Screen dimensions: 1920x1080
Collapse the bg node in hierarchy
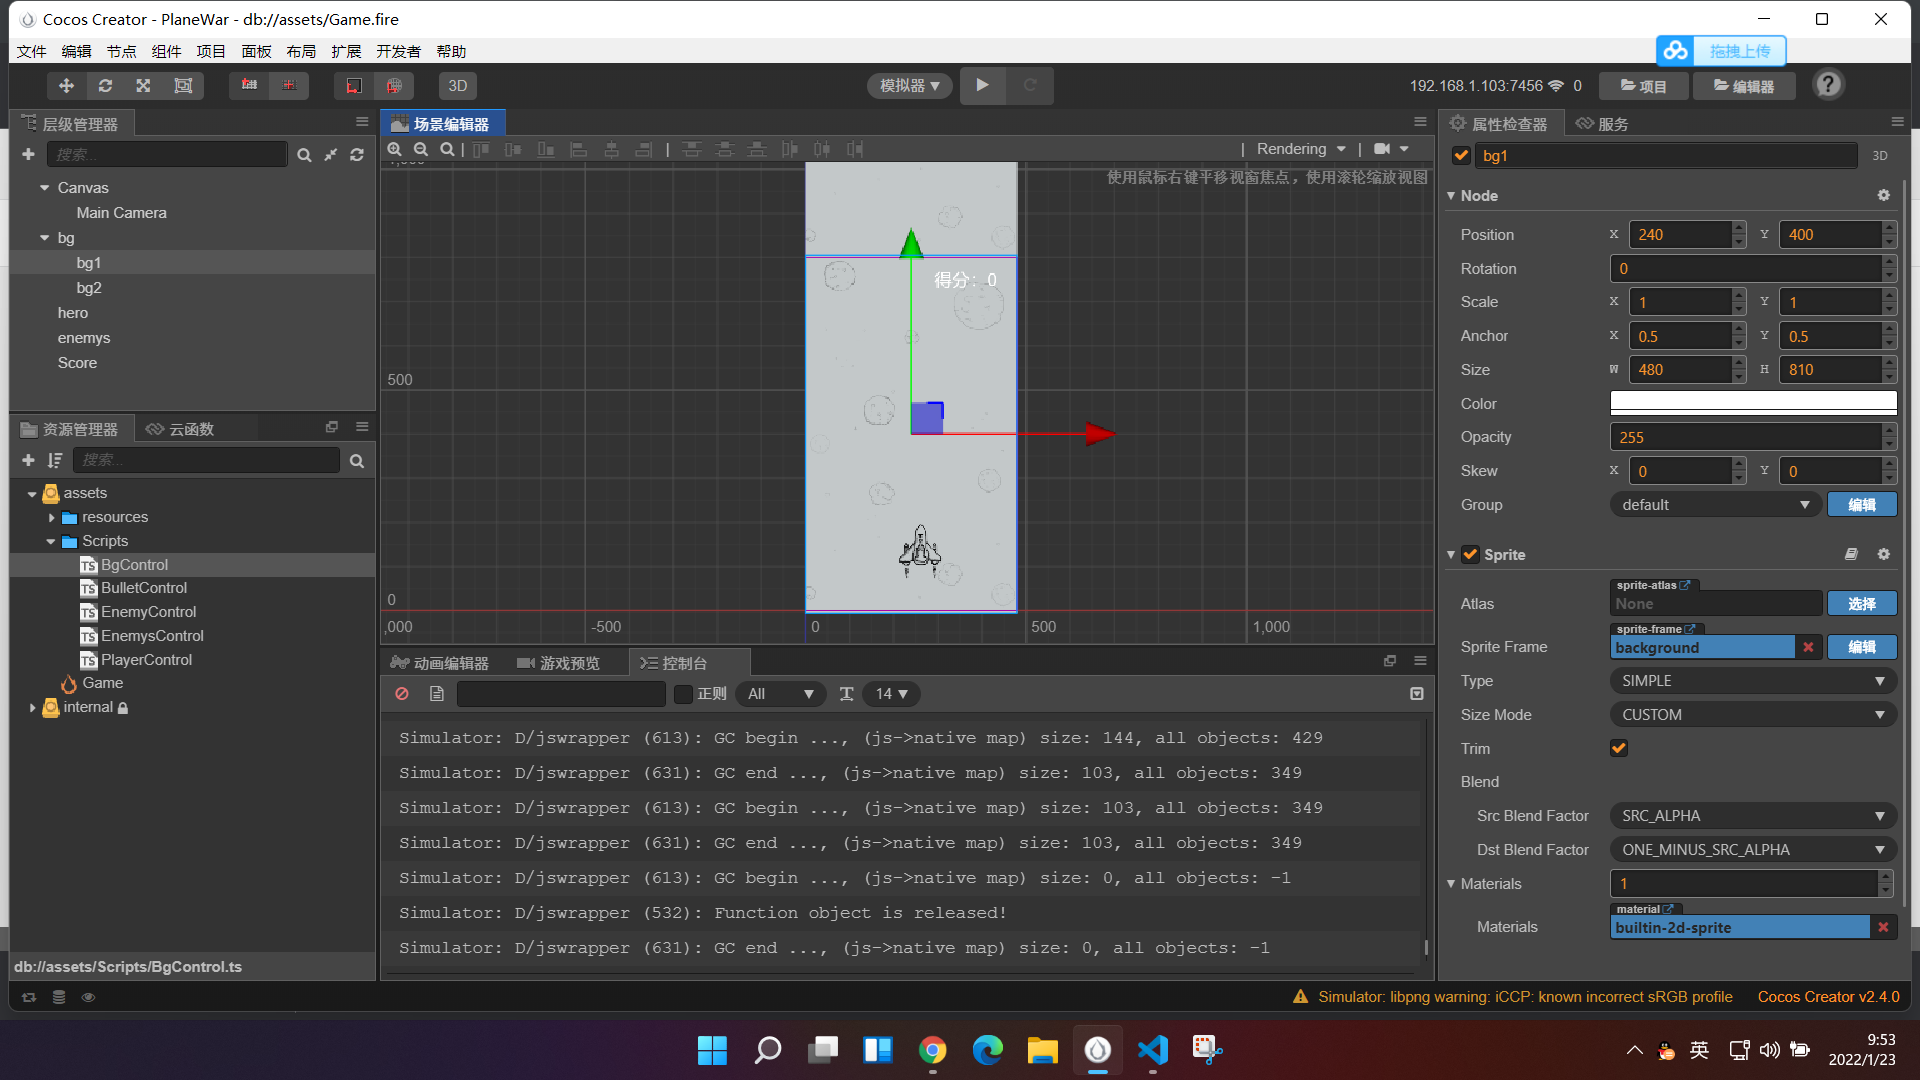click(x=44, y=238)
